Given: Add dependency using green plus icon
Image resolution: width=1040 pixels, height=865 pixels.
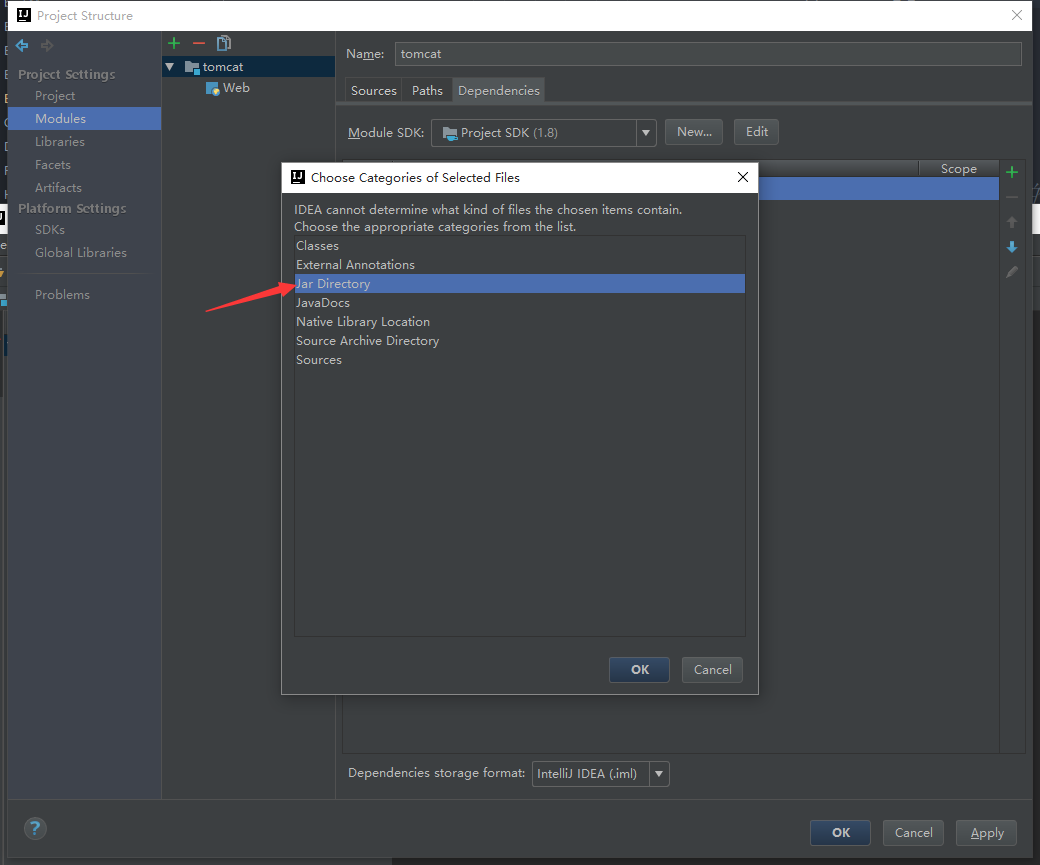Looking at the screenshot, I should coord(1011,172).
